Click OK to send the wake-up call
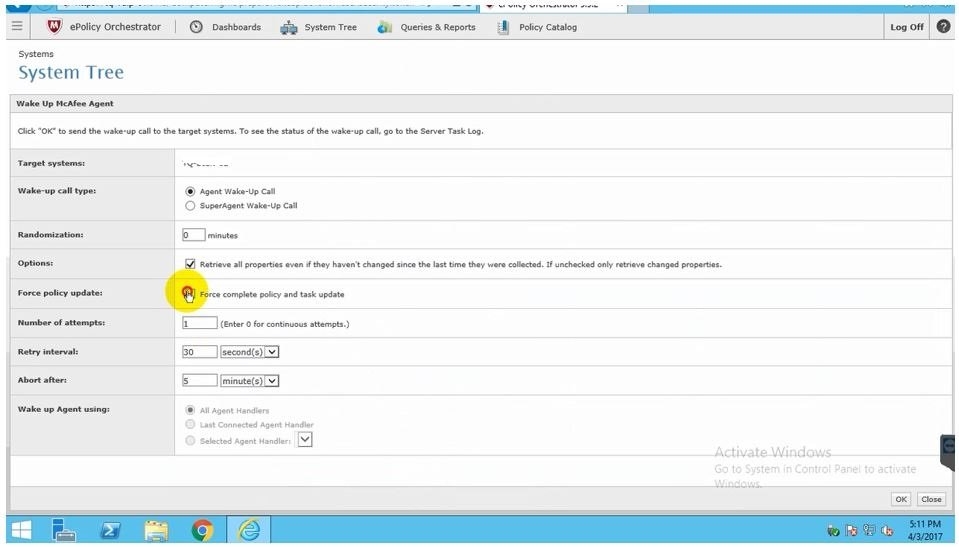 (x=901, y=499)
